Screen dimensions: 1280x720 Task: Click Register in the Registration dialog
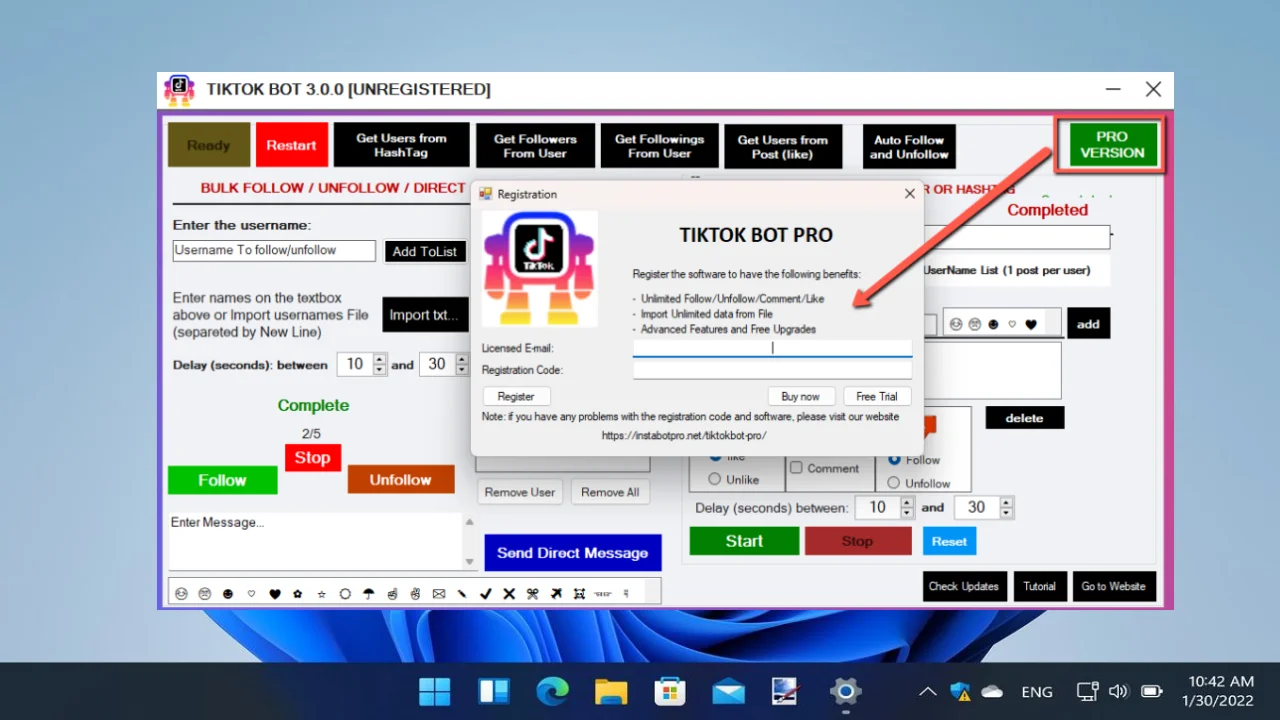516,396
